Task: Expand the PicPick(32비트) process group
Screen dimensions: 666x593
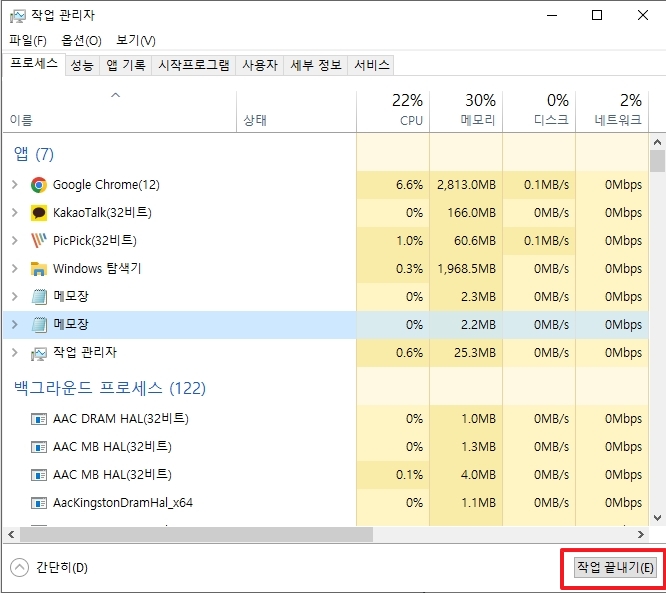Action: 15,241
